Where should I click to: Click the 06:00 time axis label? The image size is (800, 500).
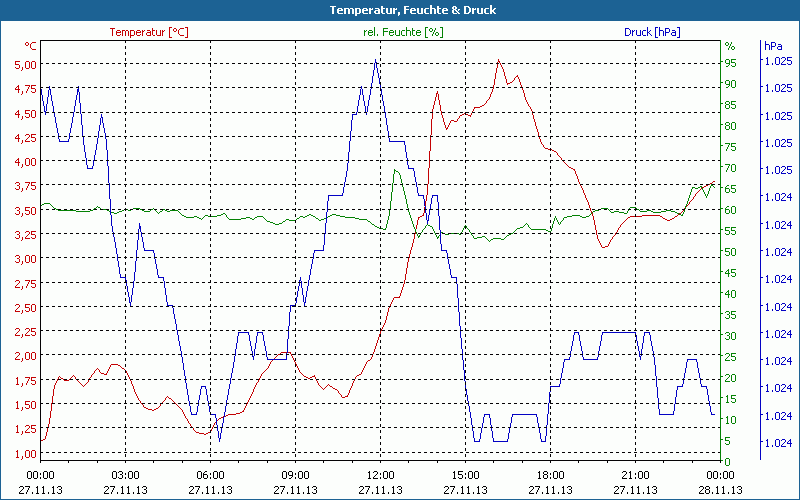coord(210,476)
